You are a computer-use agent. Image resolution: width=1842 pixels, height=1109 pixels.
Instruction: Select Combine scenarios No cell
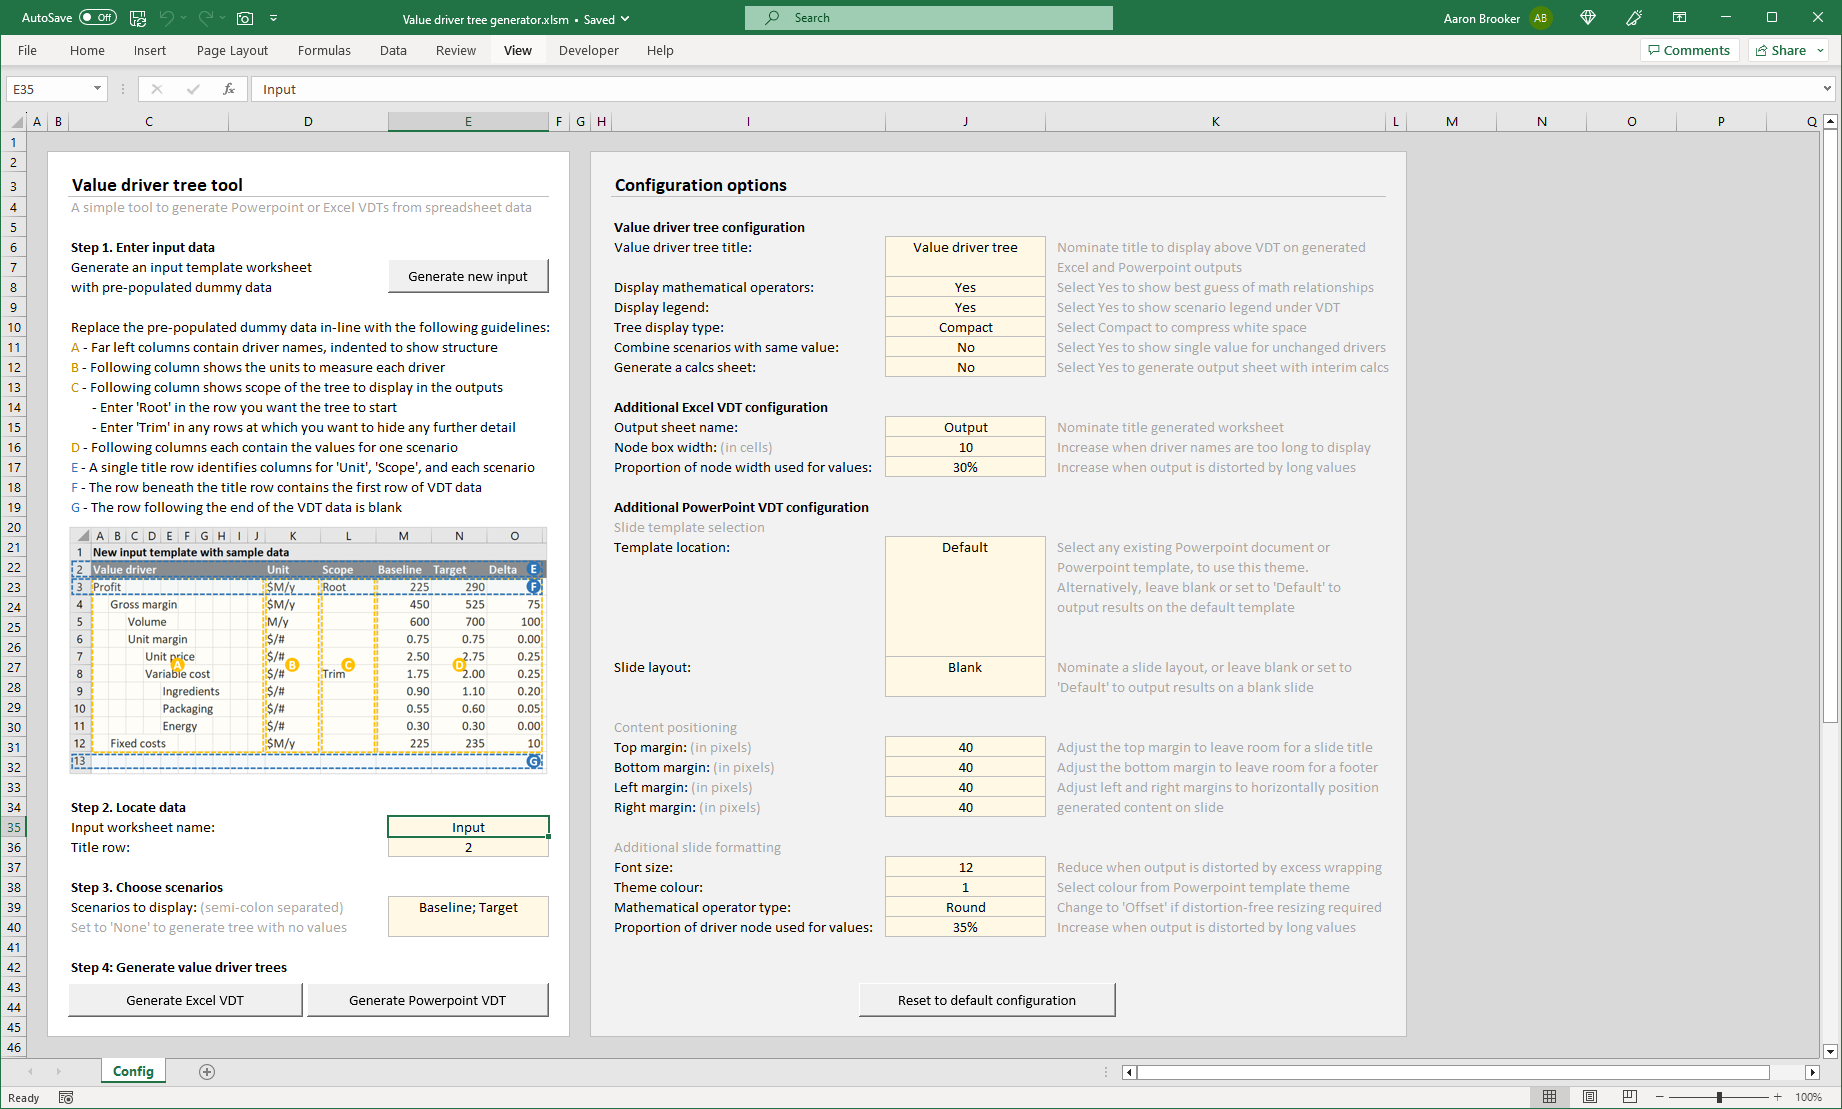(x=965, y=347)
